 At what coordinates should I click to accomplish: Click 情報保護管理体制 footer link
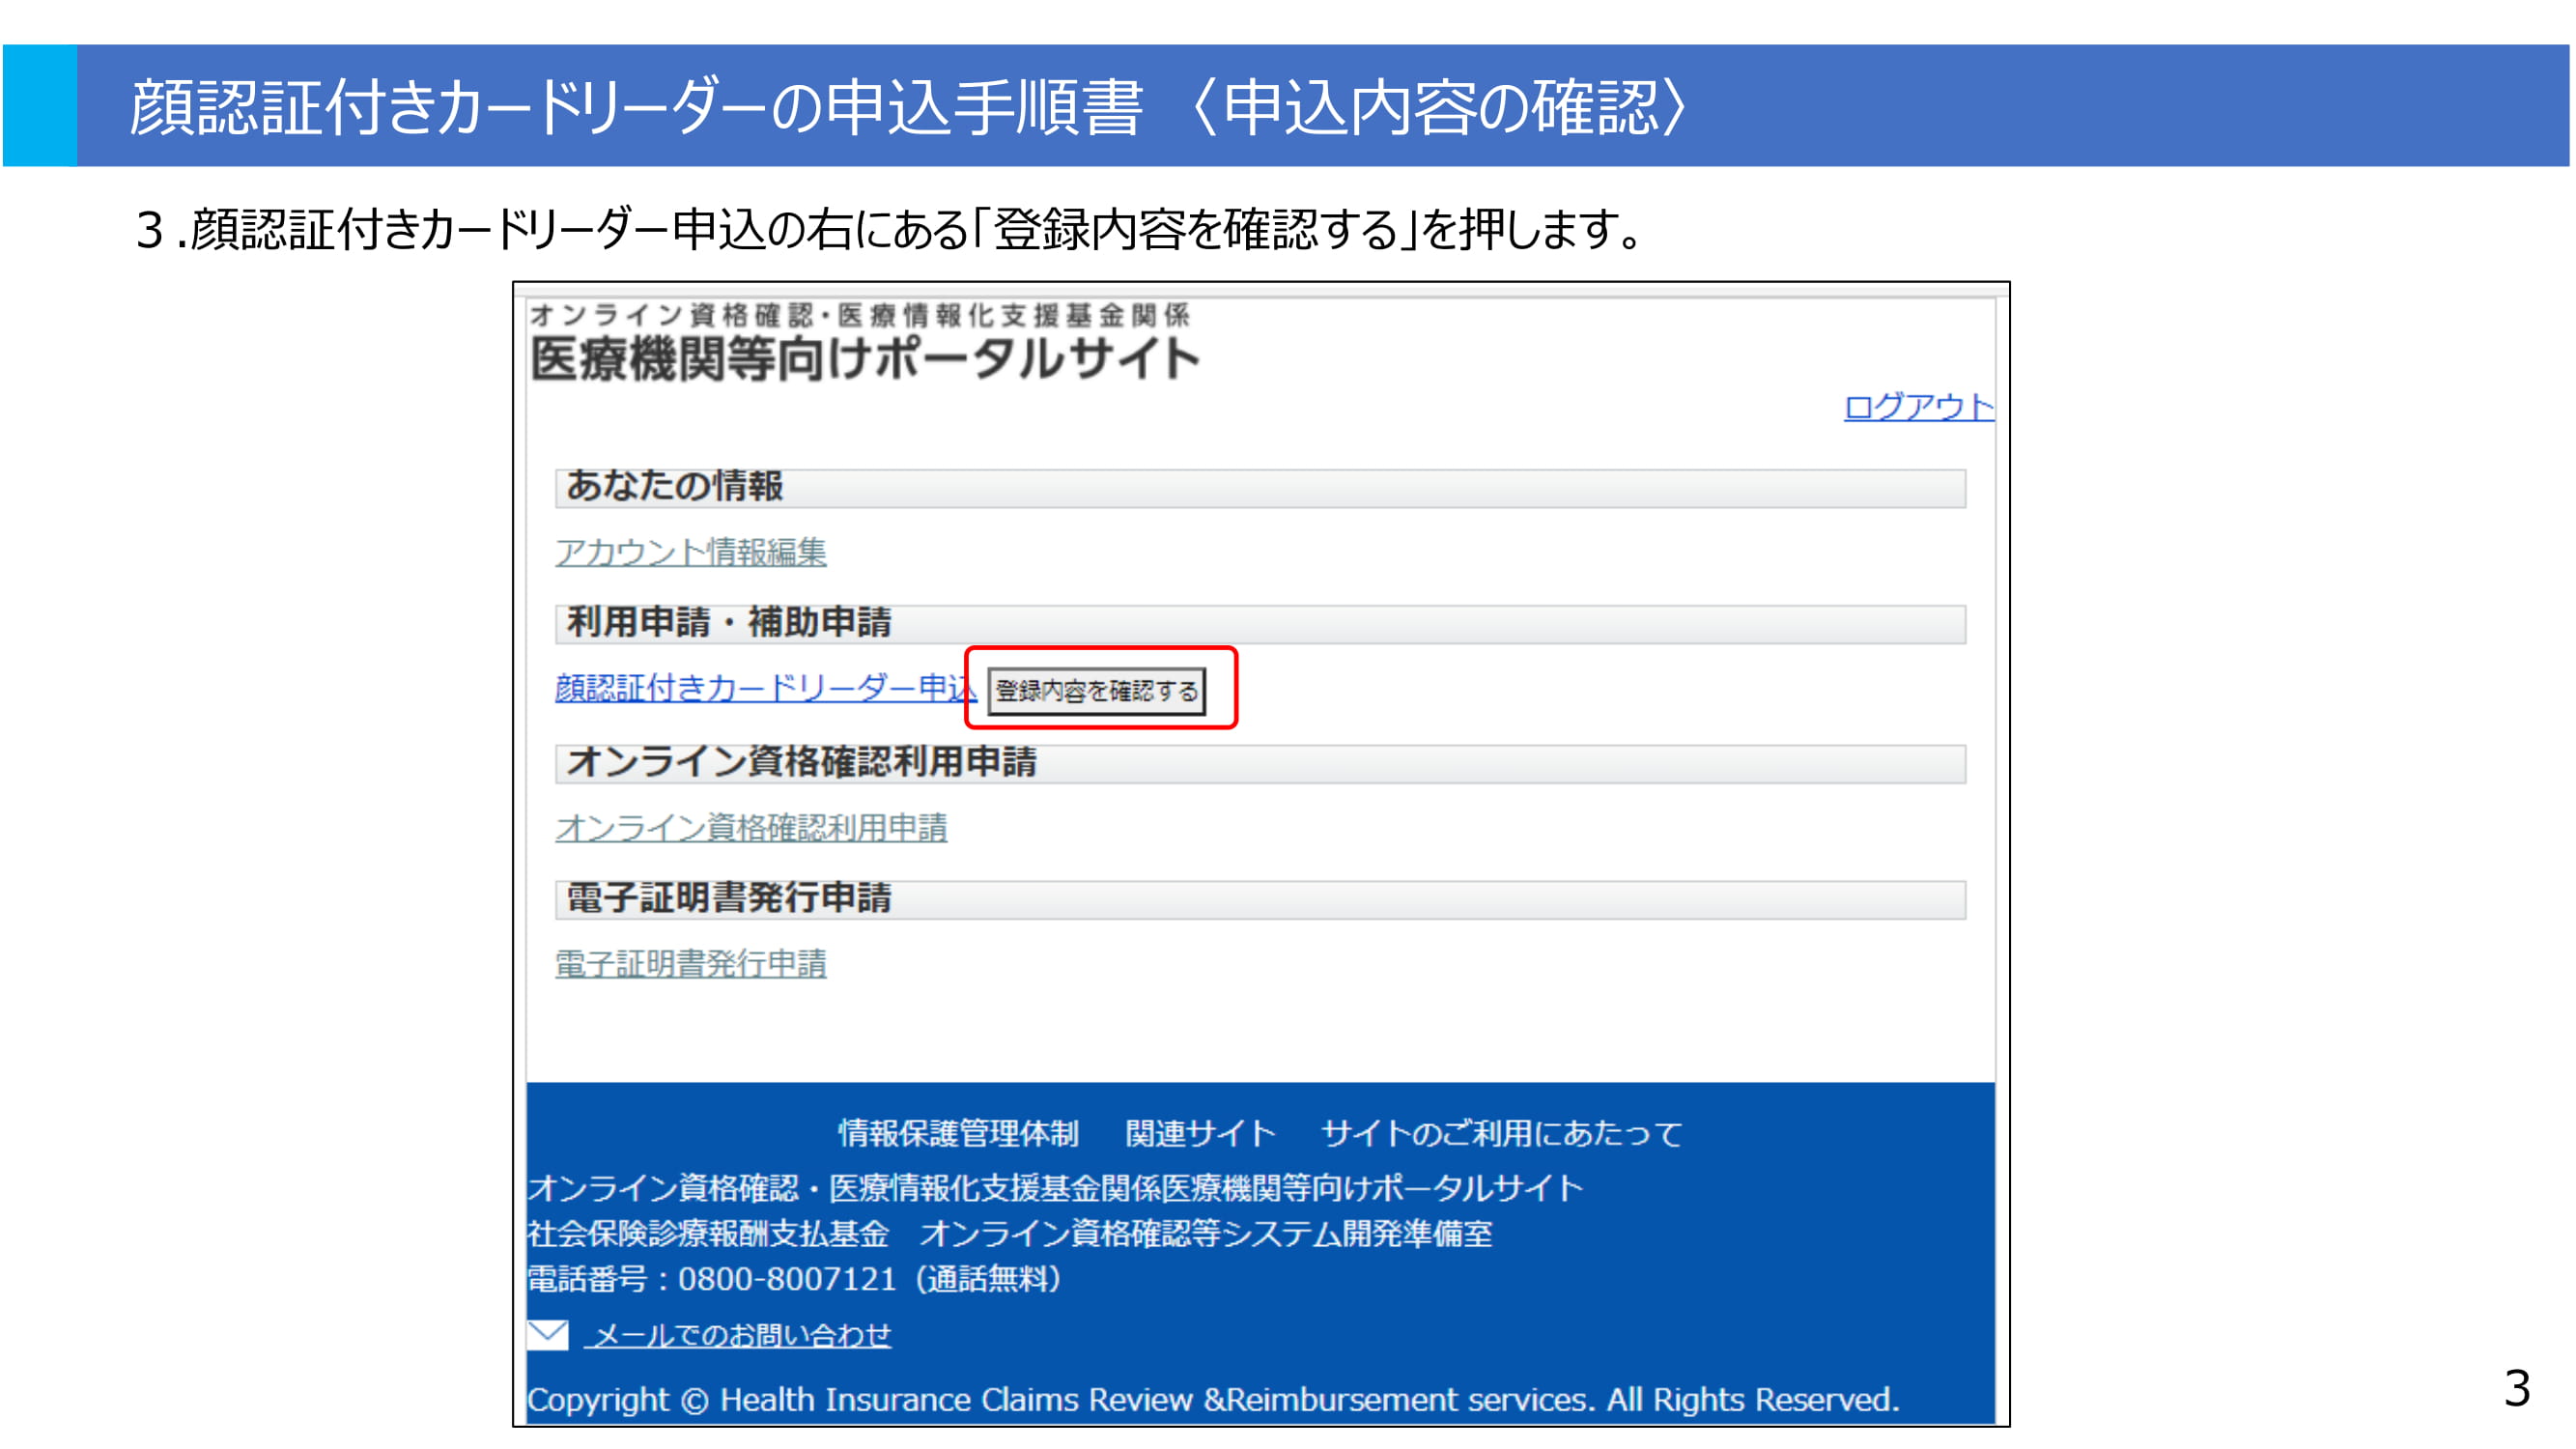958,1133
